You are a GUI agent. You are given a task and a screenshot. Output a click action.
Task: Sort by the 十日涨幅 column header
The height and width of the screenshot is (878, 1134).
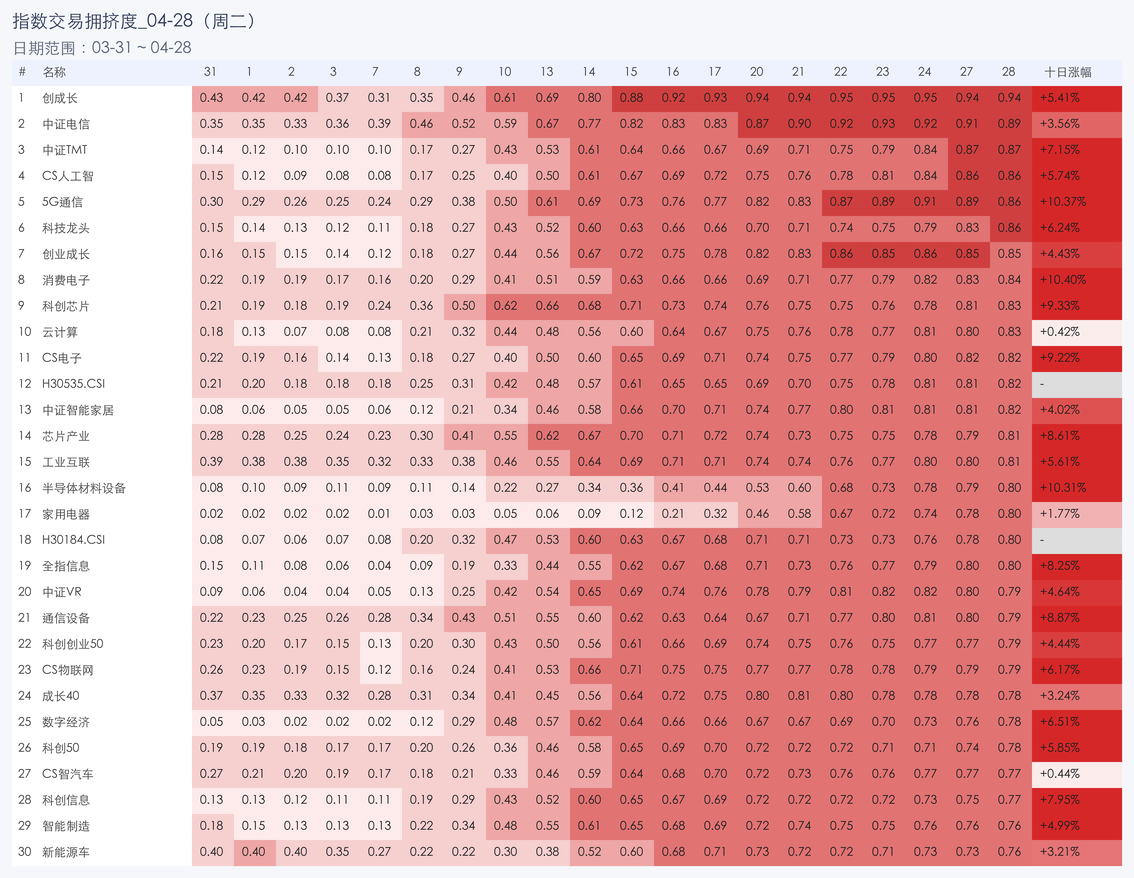tap(1067, 72)
